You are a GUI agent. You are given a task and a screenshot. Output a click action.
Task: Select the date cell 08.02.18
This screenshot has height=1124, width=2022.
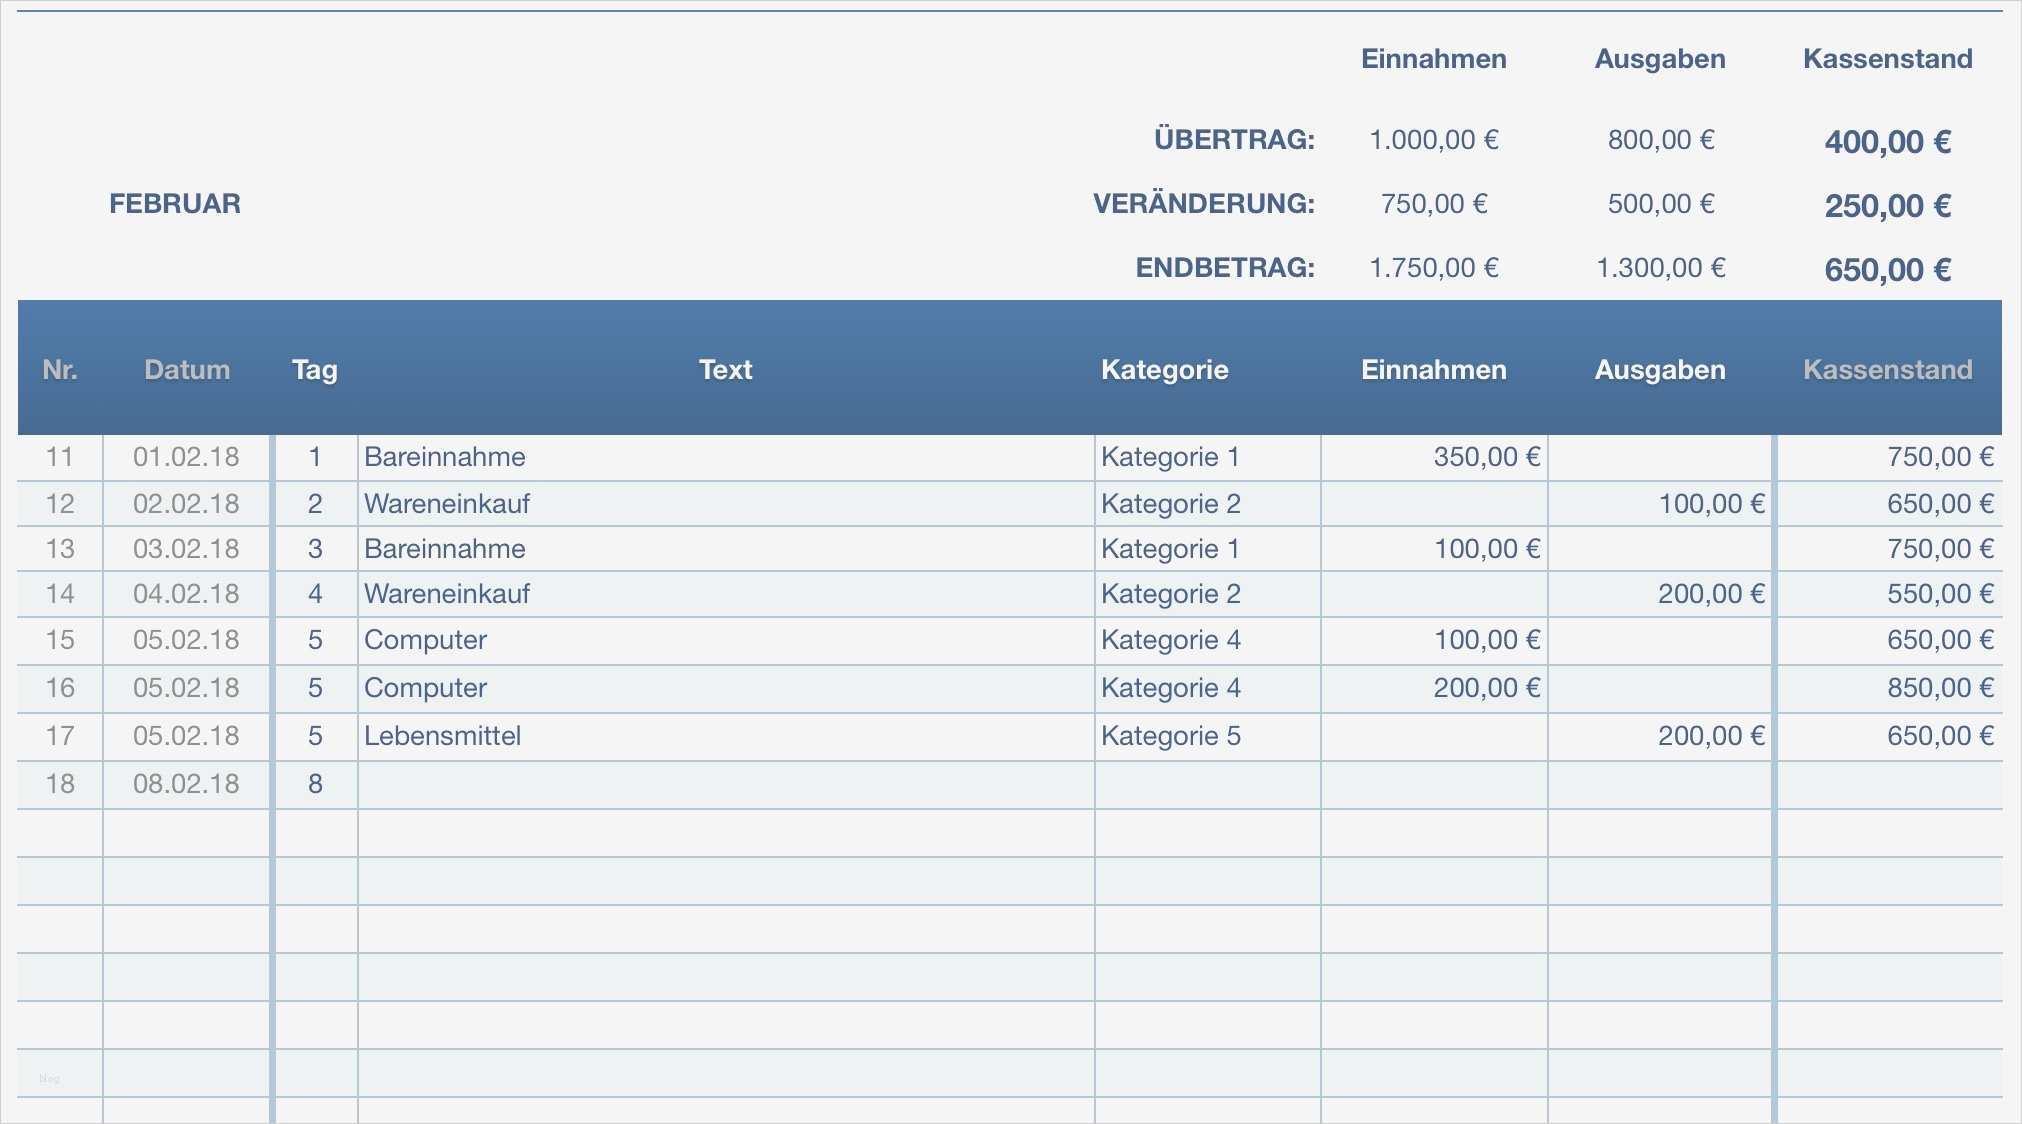point(186,784)
